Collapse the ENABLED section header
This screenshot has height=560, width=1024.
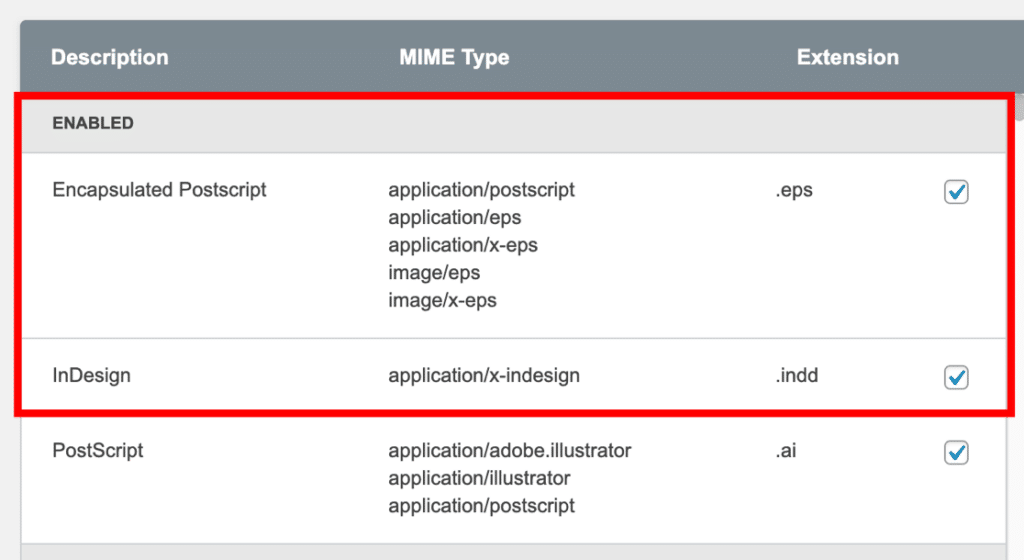pos(93,124)
